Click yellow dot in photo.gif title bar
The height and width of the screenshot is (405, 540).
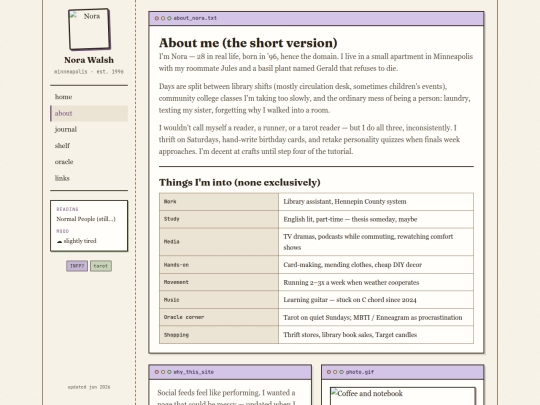point(335,372)
